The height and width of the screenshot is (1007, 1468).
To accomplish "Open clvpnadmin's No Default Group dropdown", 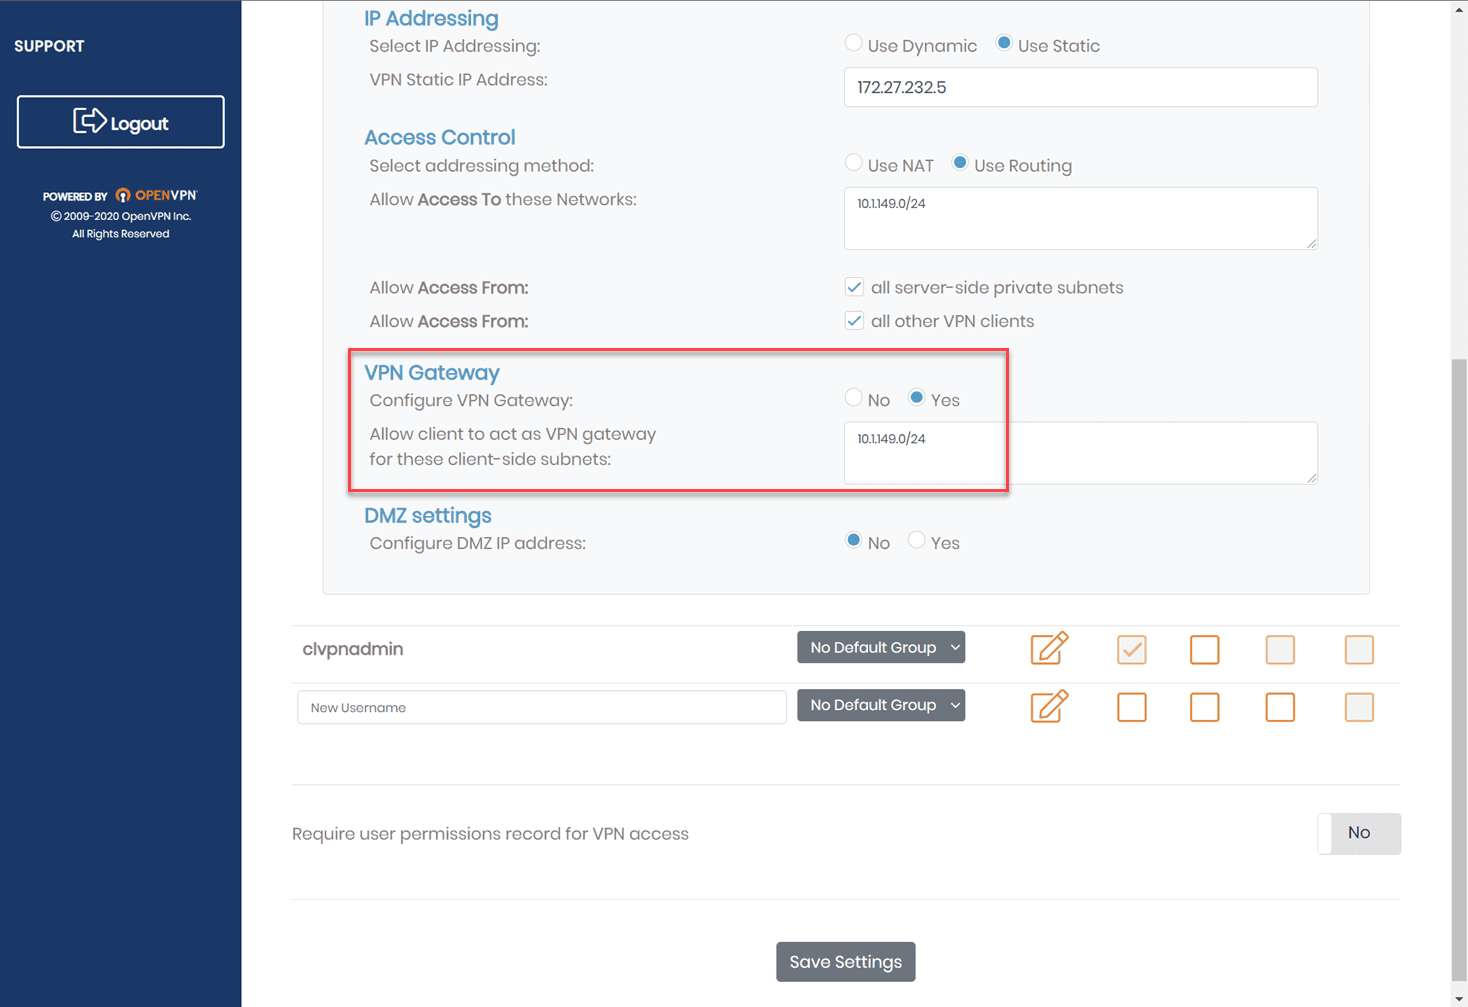I will [881, 648].
